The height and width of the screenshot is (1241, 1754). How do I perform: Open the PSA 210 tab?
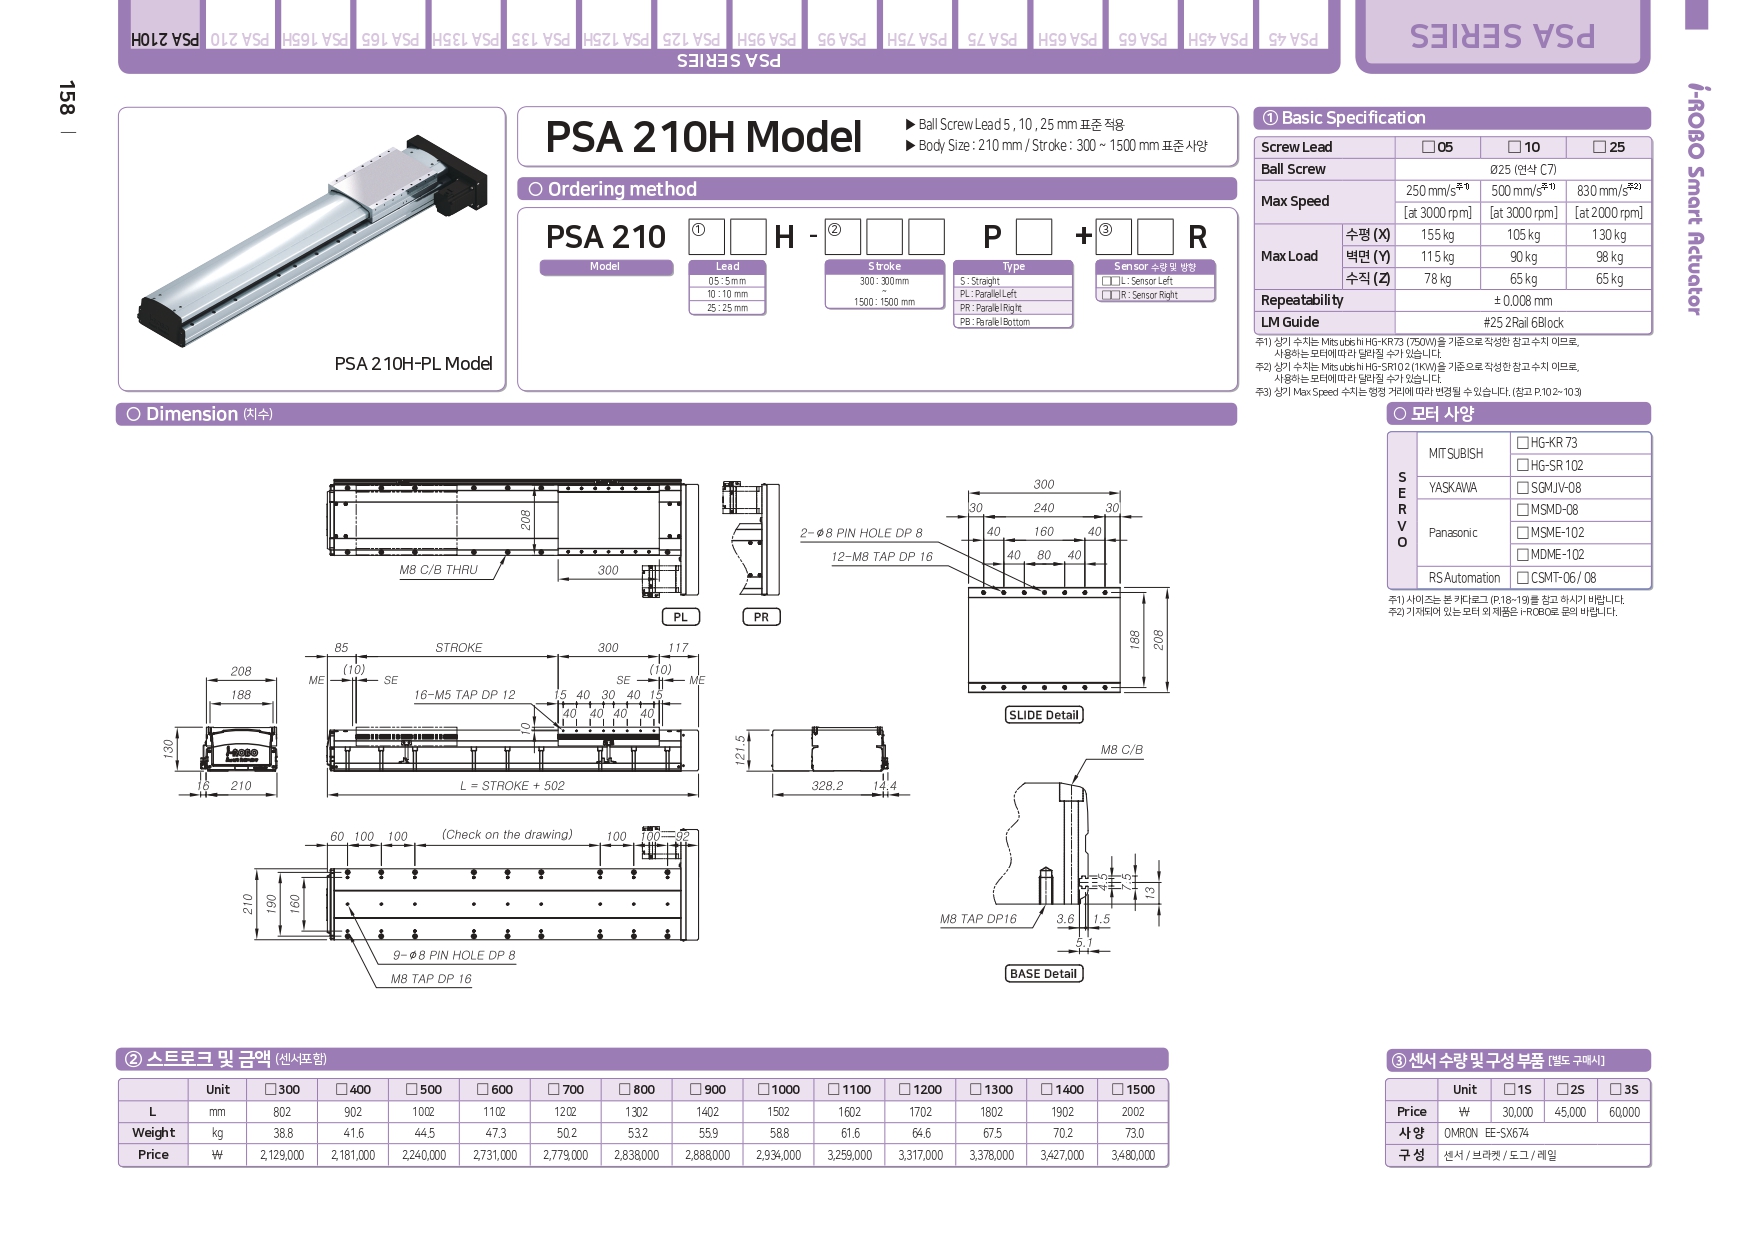[240, 26]
